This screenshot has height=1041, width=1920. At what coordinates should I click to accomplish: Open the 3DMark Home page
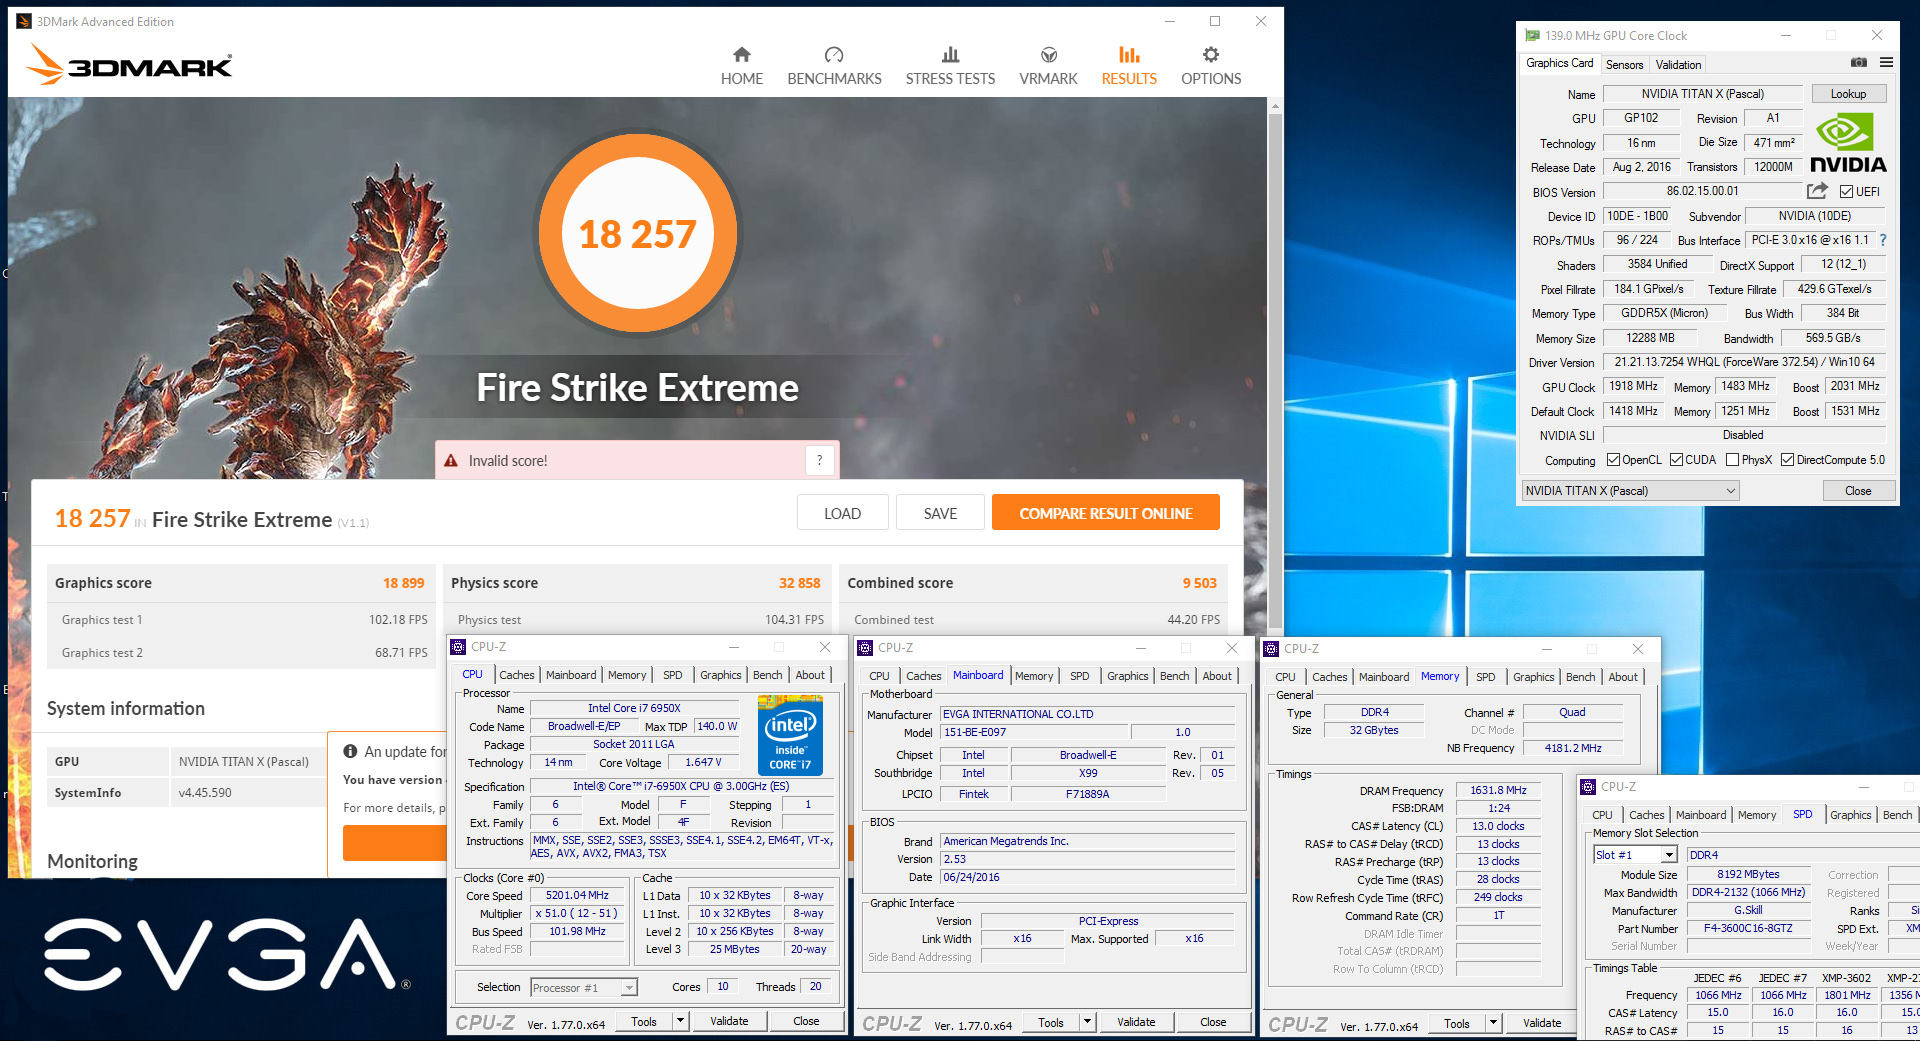[741, 66]
